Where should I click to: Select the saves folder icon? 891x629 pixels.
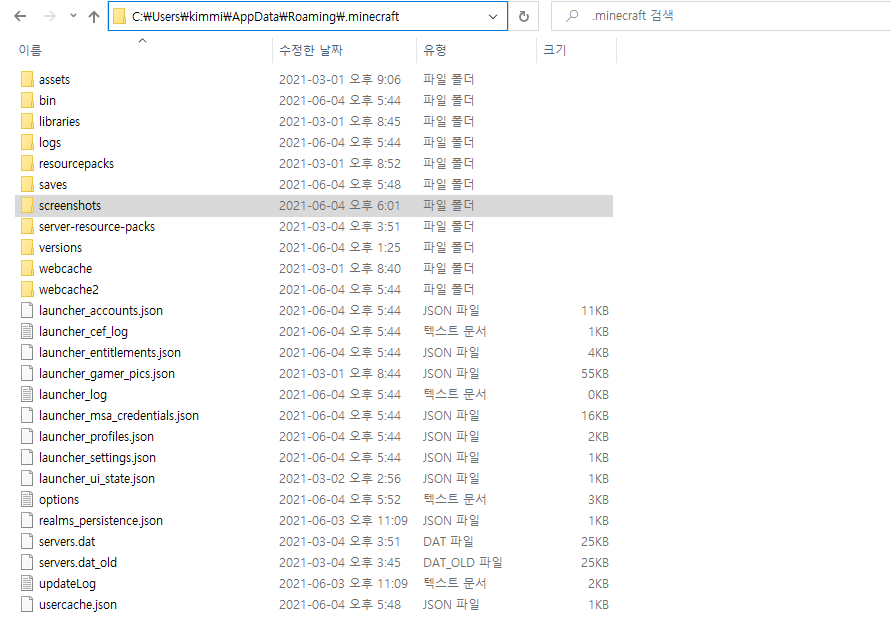coord(27,185)
